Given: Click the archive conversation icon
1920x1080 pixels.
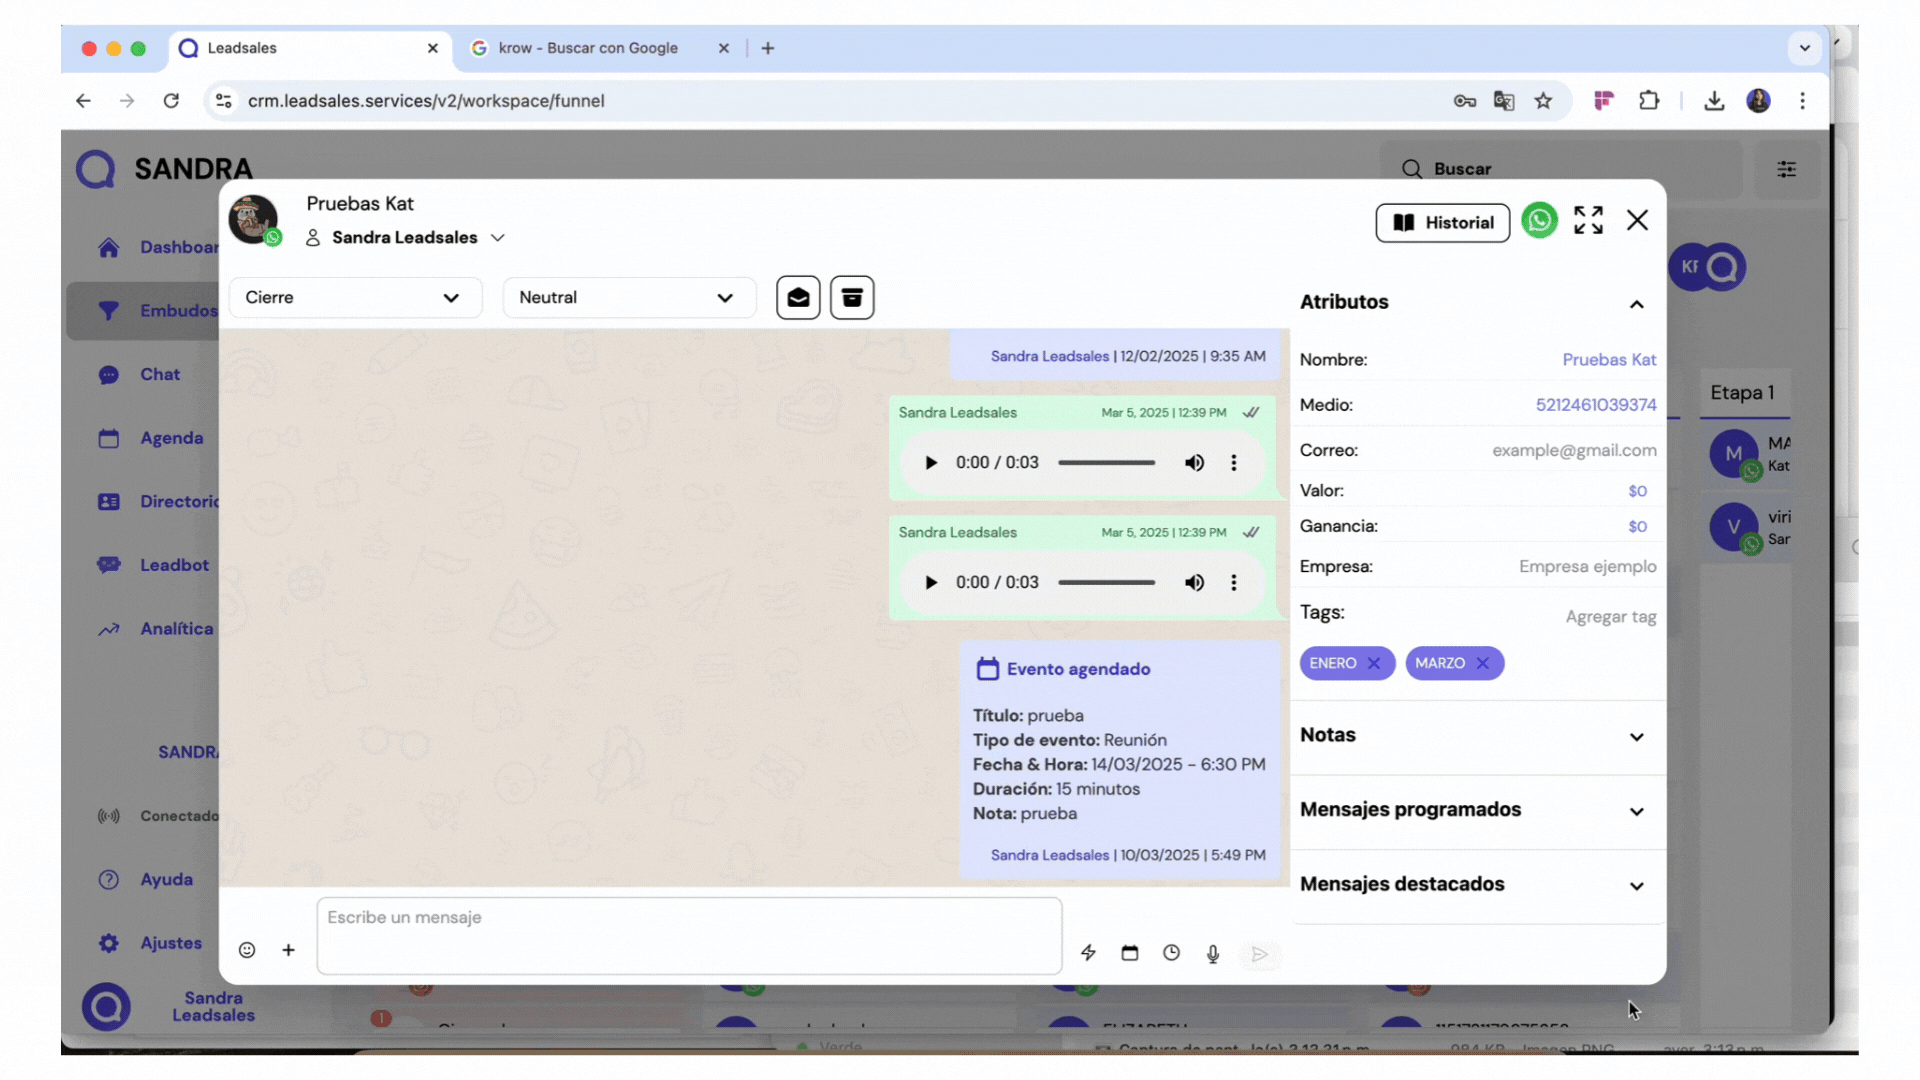Looking at the screenshot, I should click(x=852, y=297).
